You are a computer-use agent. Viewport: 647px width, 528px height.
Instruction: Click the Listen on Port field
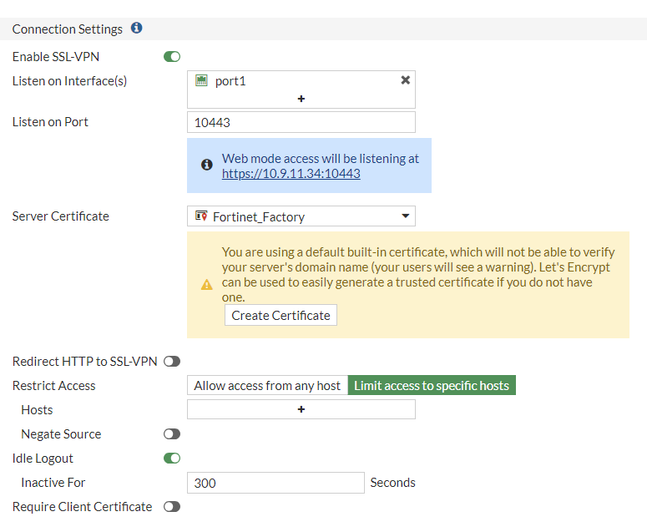tap(301, 122)
